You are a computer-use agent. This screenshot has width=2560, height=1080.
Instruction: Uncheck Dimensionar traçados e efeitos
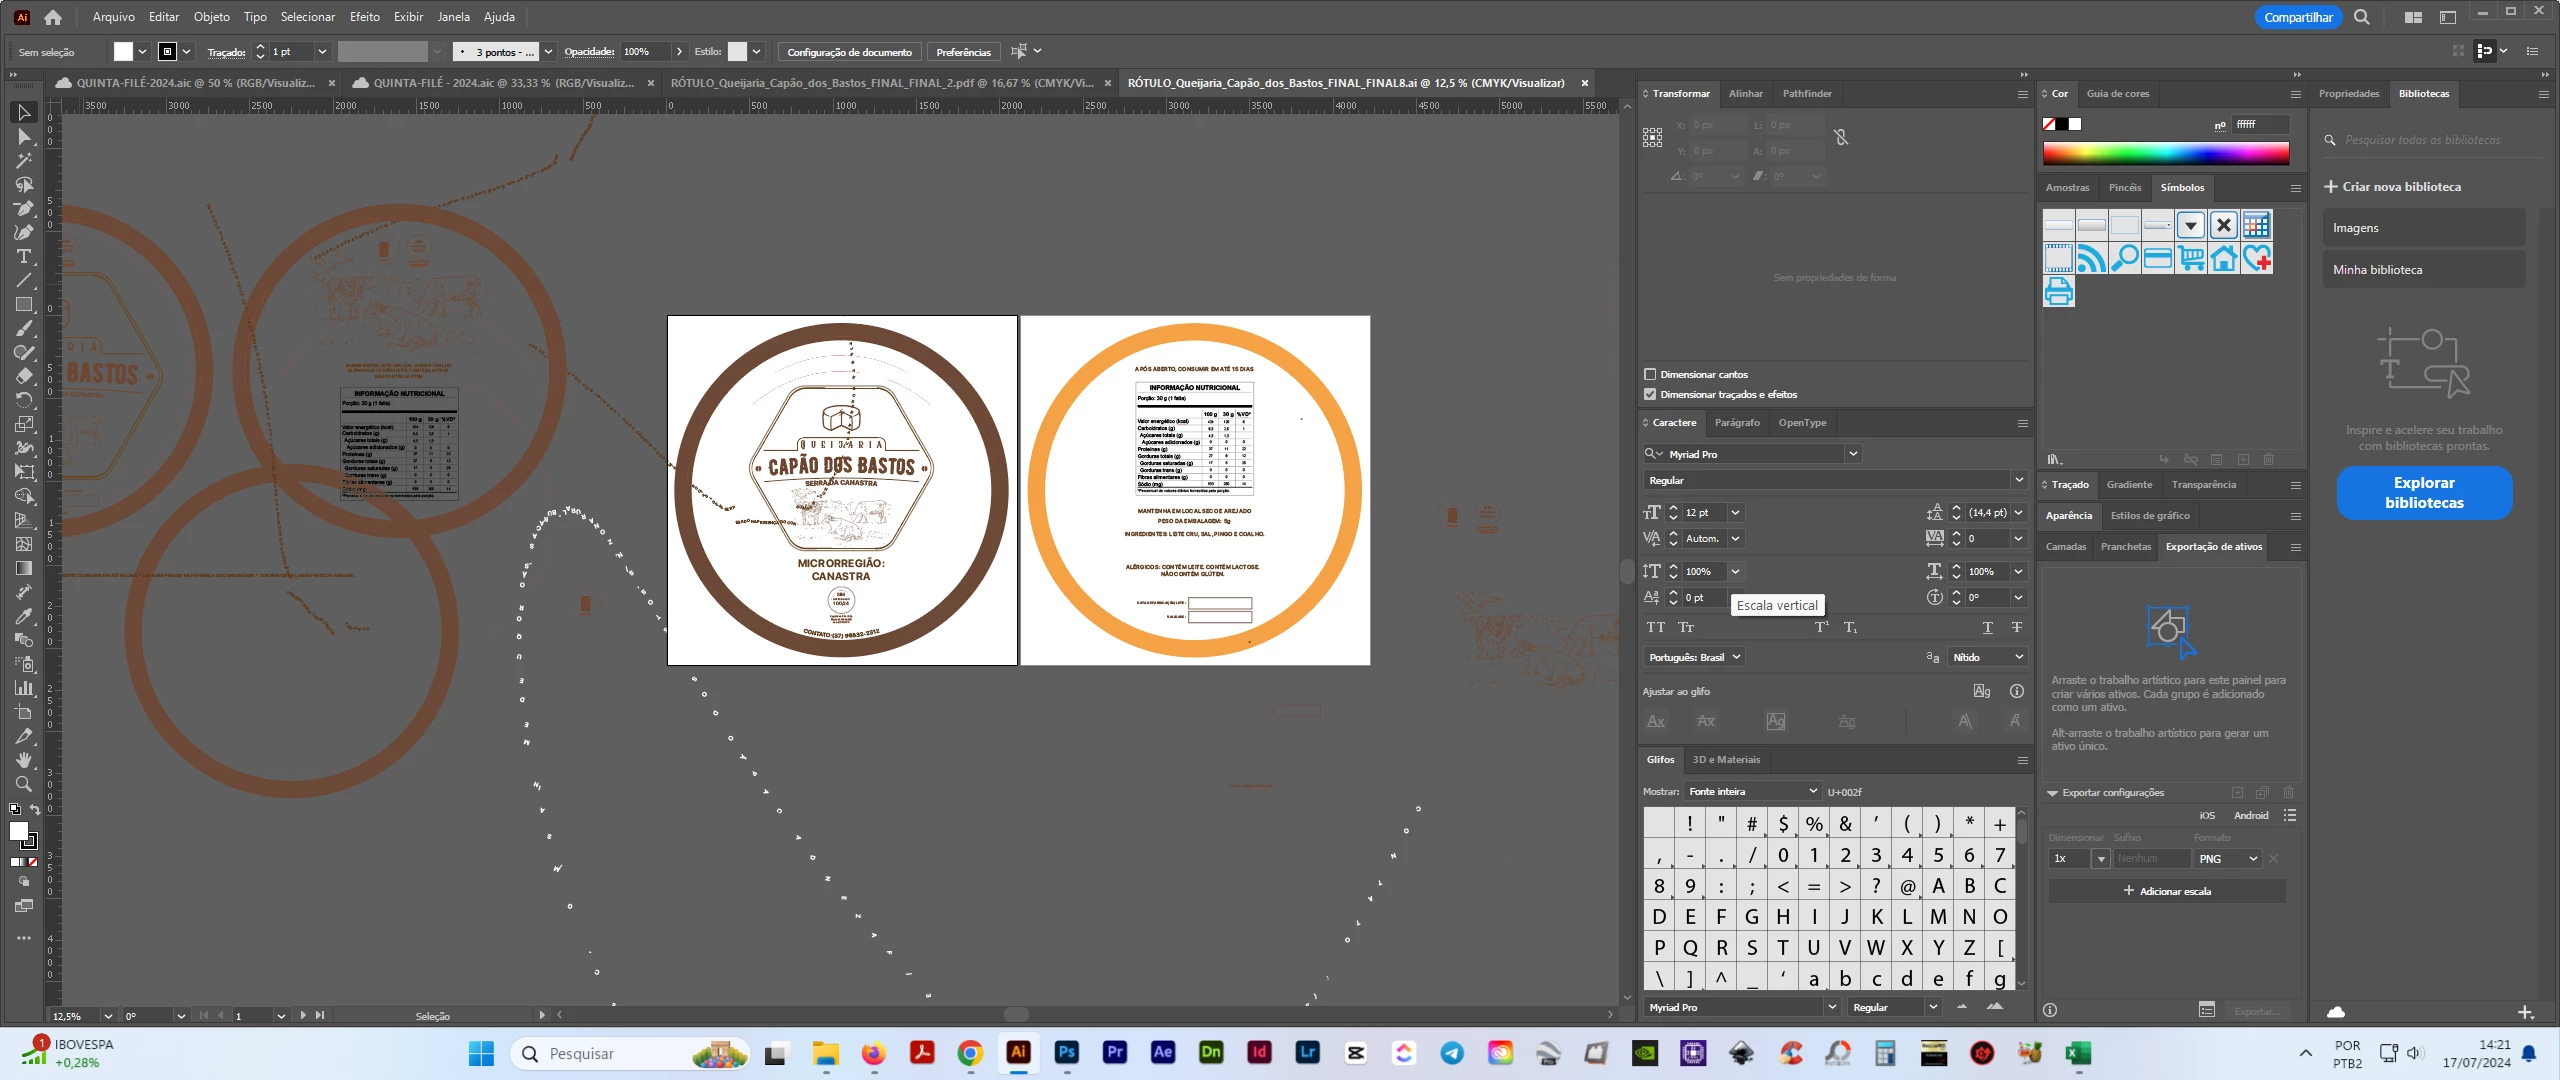[x=1650, y=394]
